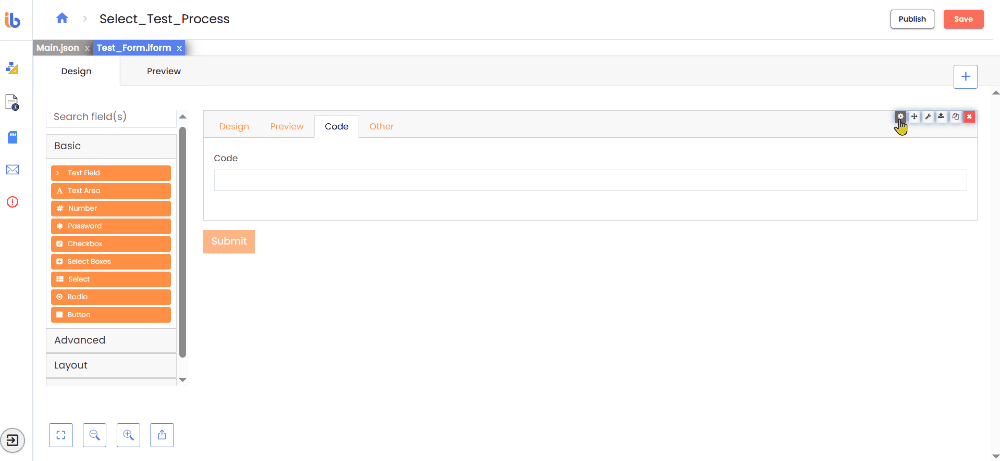The image size is (1000, 461).
Task: Switch to the top-level Design tab
Action: (77, 71)
